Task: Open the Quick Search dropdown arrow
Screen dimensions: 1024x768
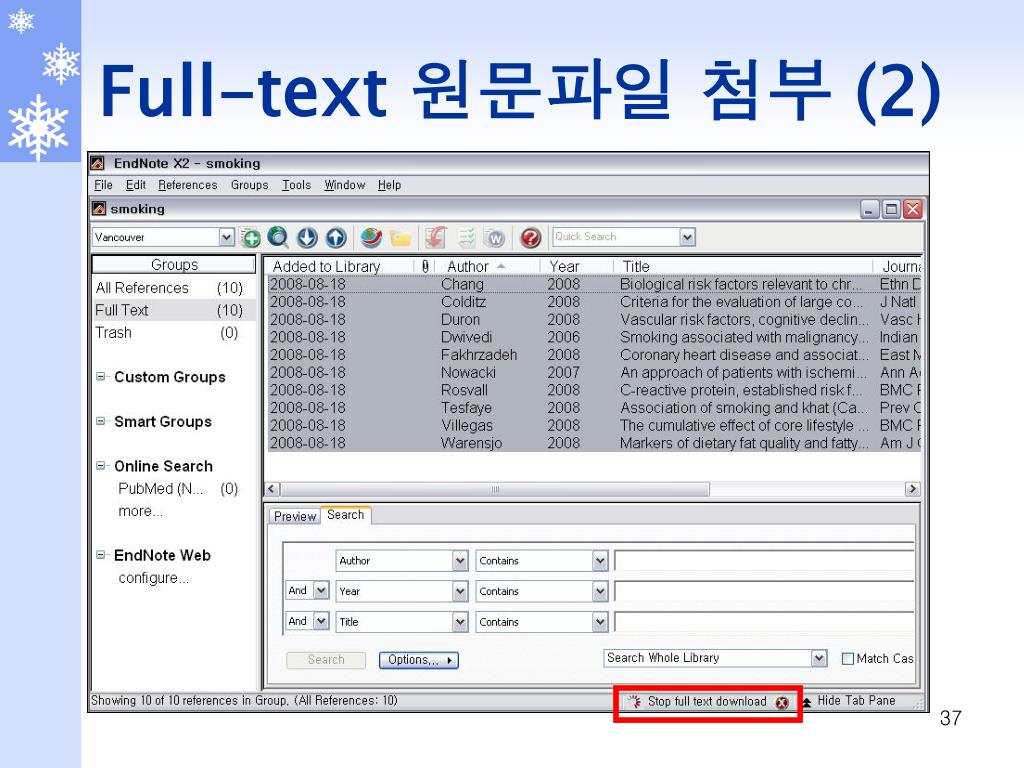Action: coord(687,236)
